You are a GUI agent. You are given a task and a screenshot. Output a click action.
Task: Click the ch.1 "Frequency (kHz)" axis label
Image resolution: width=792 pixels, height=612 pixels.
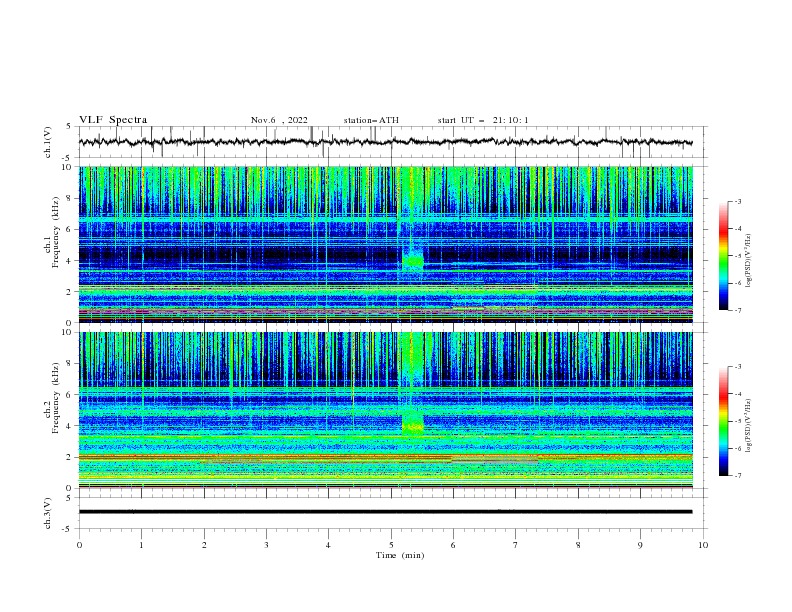[56, 233]
